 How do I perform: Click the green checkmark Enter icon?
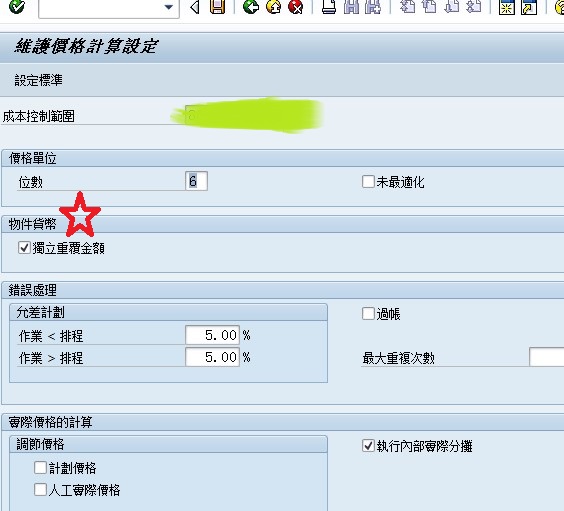[x=16, y=6]
